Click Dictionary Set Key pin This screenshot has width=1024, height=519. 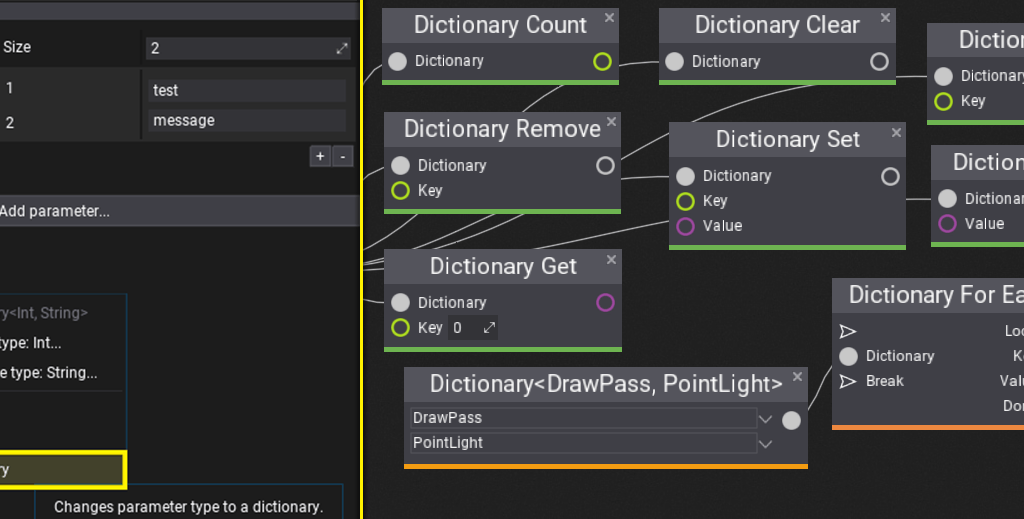click(x=685, y=201)
